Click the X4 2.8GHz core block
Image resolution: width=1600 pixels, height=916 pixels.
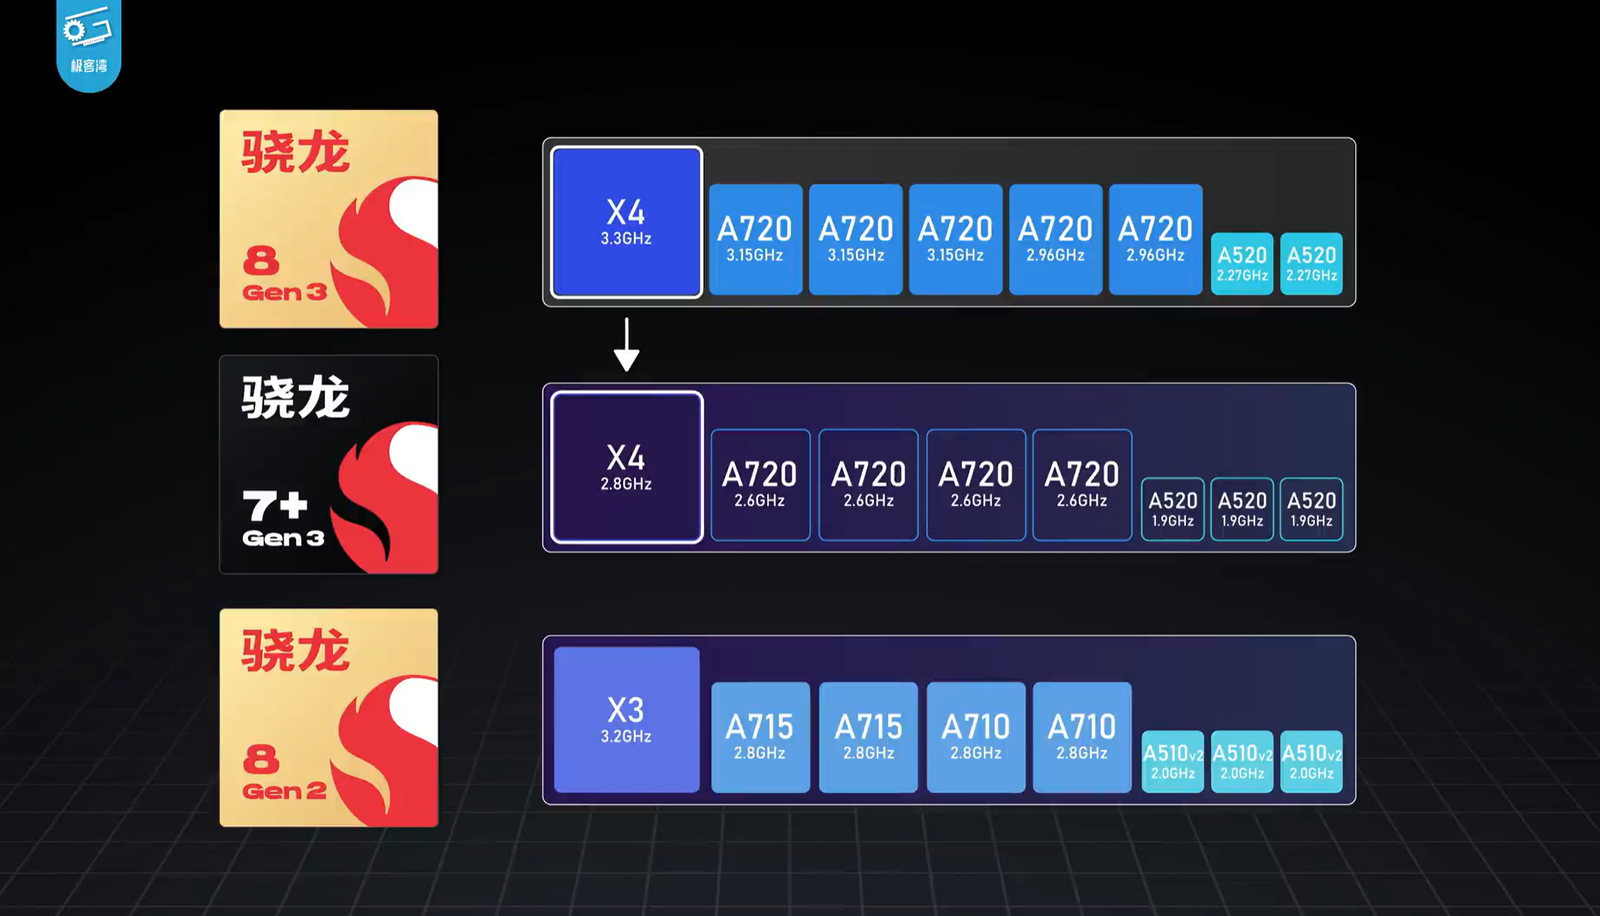626,467
